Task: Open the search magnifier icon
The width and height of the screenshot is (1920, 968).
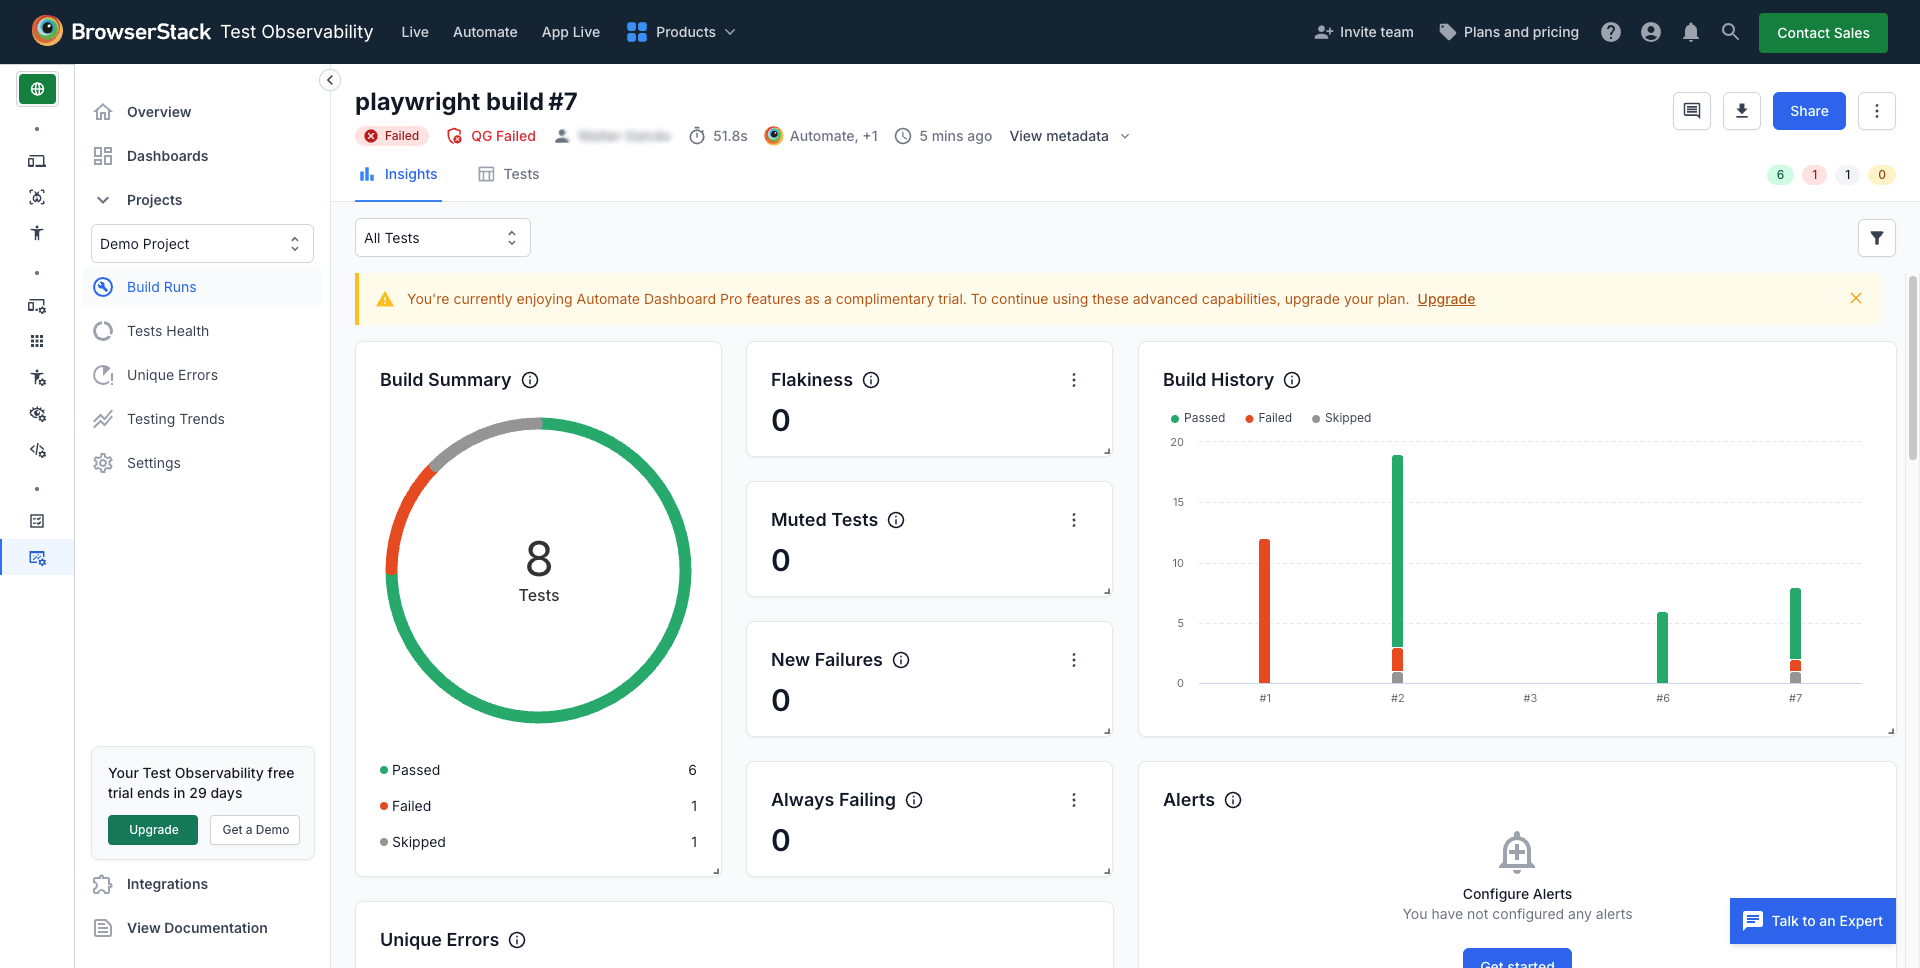Action: pos(1730,32)
